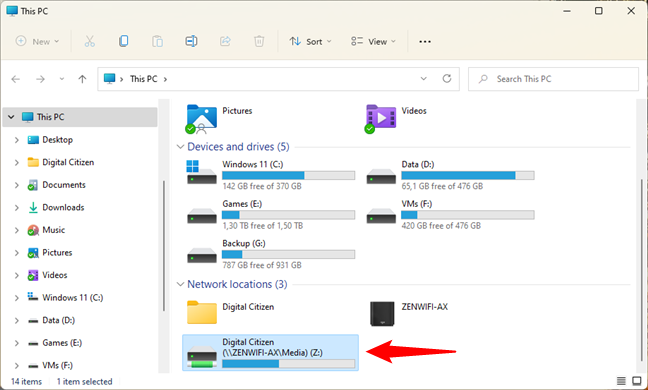Go back with the left arrow
The height and width of the screenshot is (390, 648).
coord(16,79)
